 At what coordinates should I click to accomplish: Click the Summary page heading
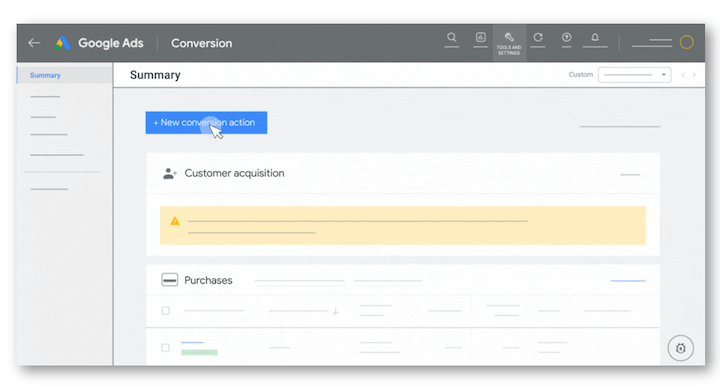tap(155, 75)
